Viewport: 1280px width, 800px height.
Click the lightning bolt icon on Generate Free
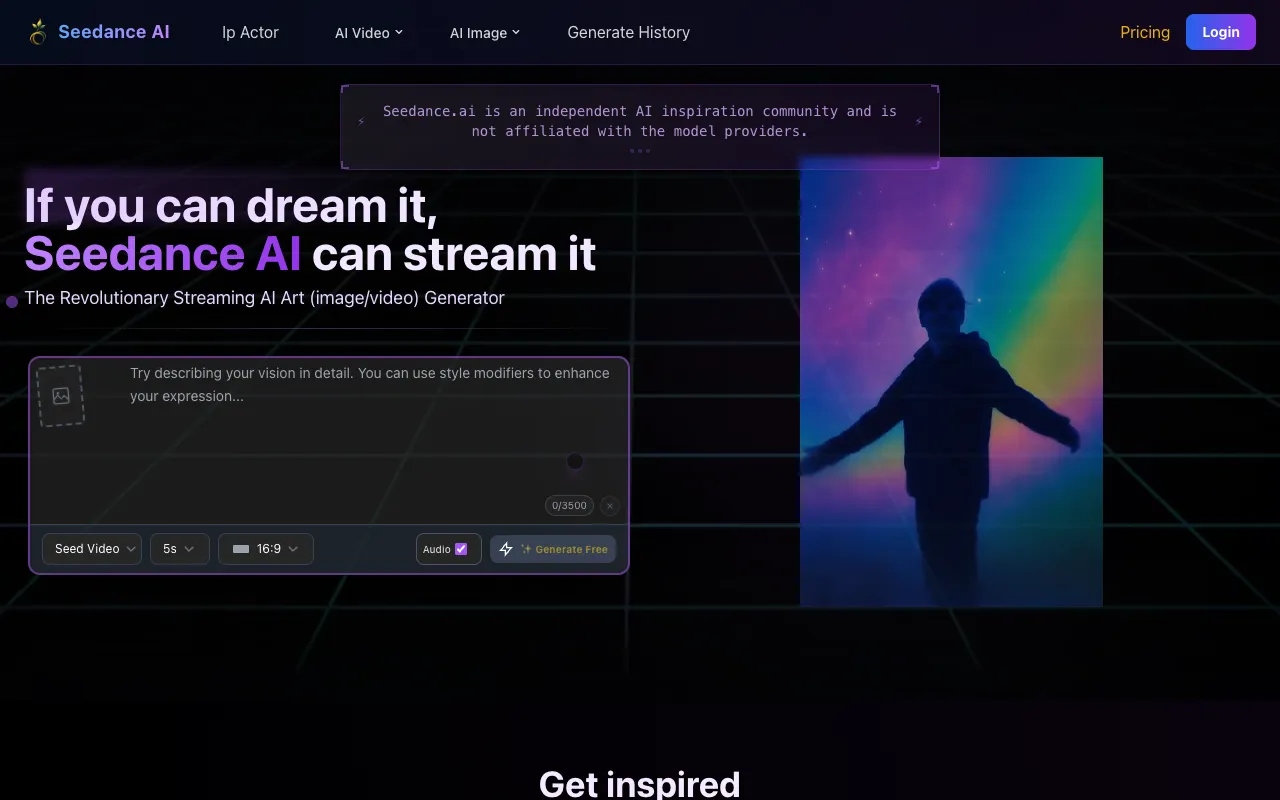coord(506,548)
